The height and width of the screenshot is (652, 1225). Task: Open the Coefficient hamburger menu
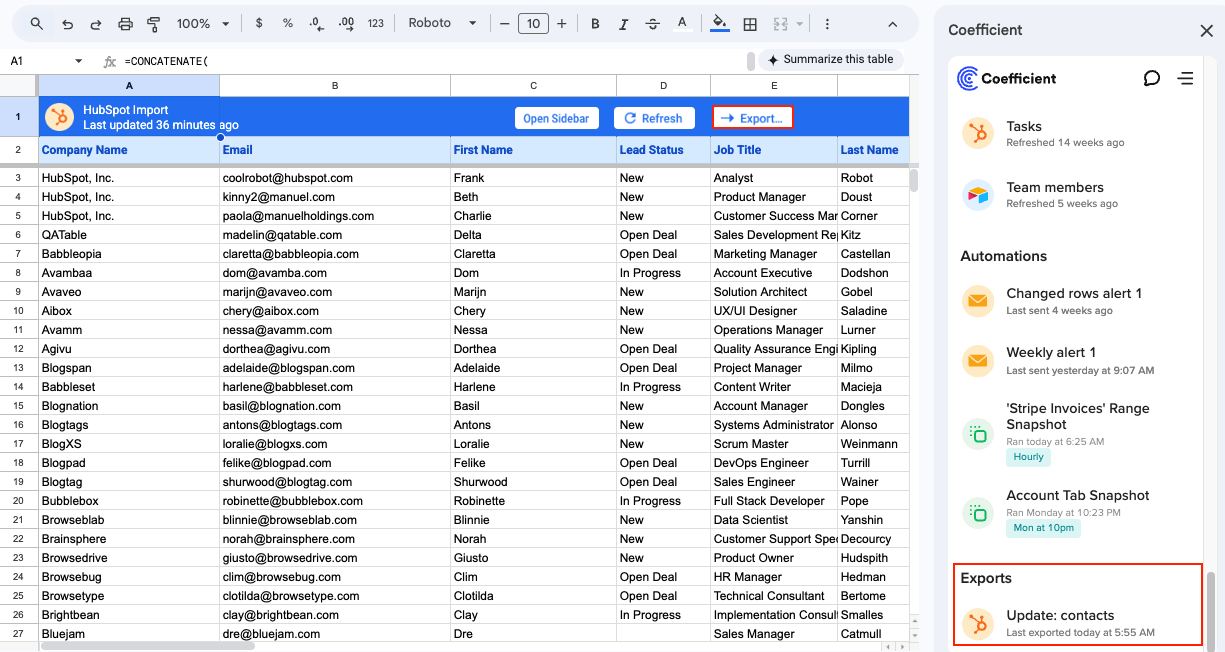(1186, 78)
